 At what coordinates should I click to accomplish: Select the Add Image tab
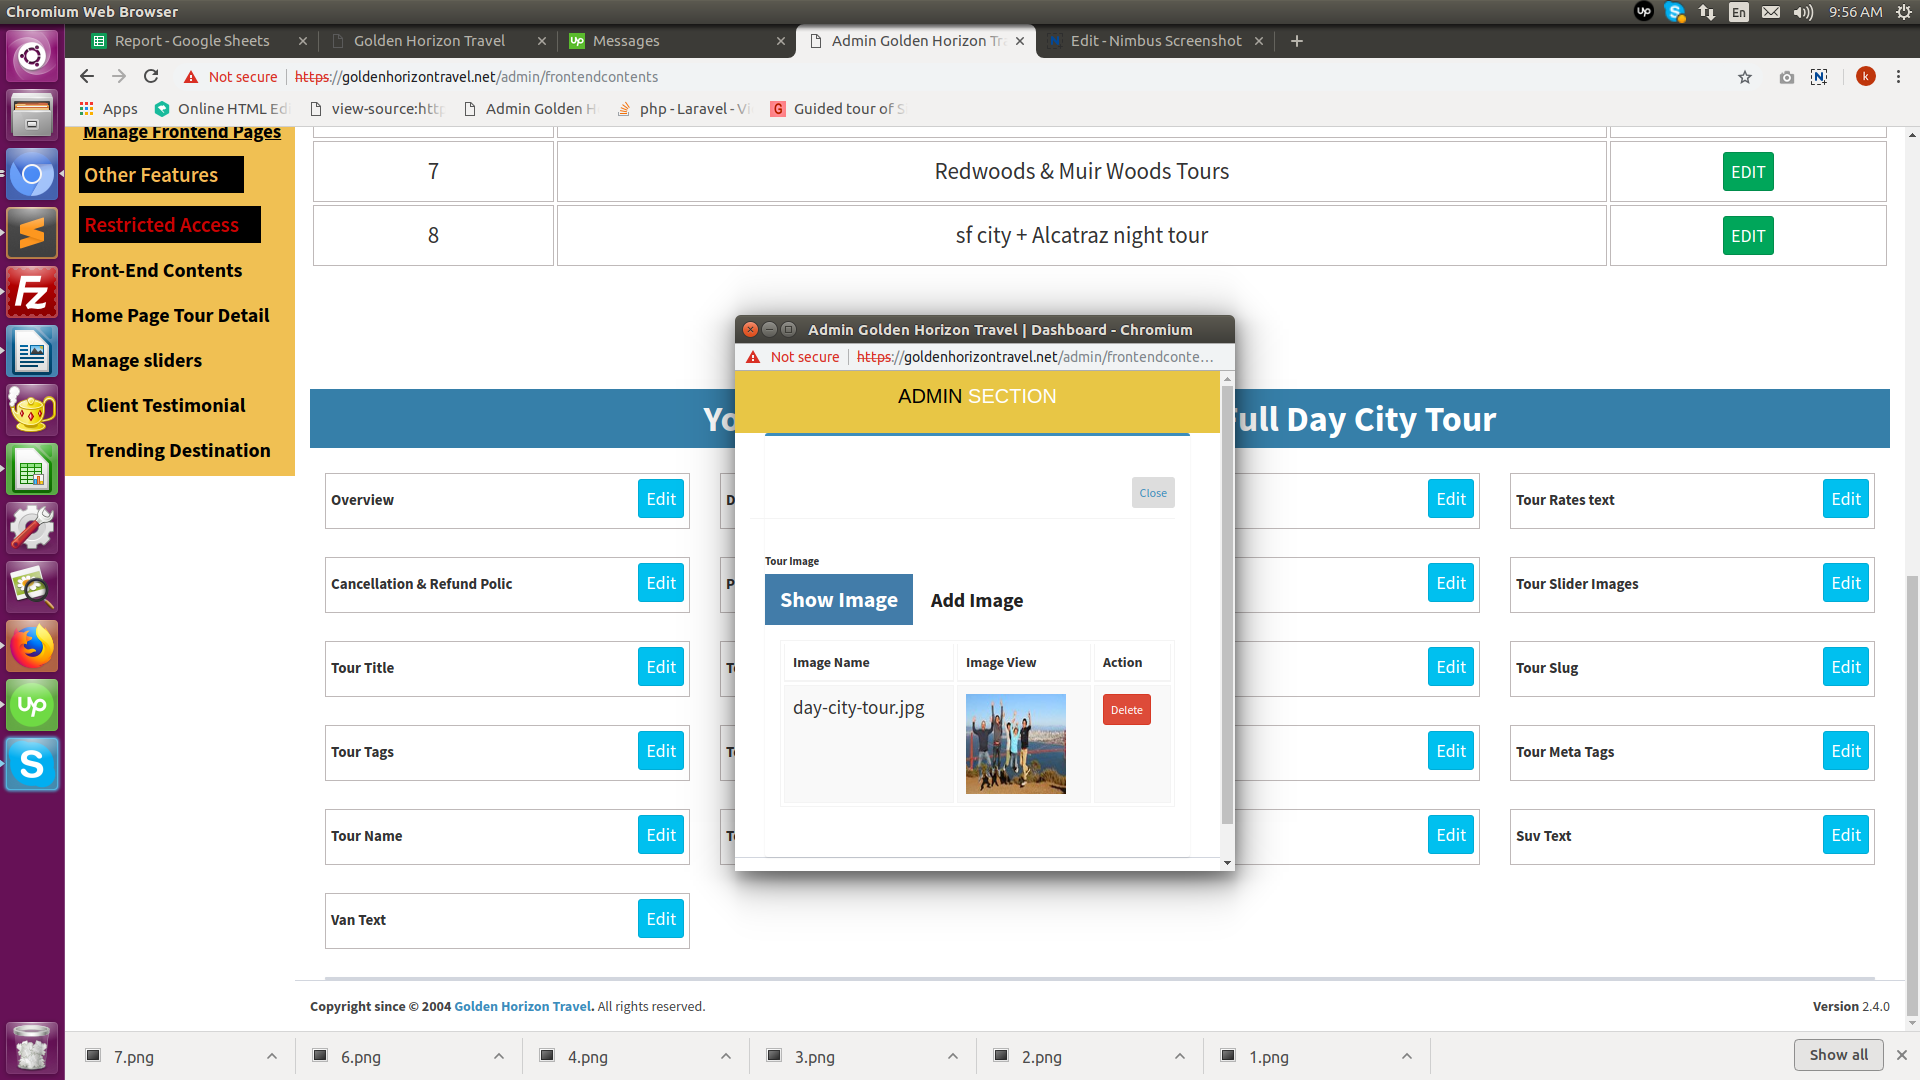976,600
